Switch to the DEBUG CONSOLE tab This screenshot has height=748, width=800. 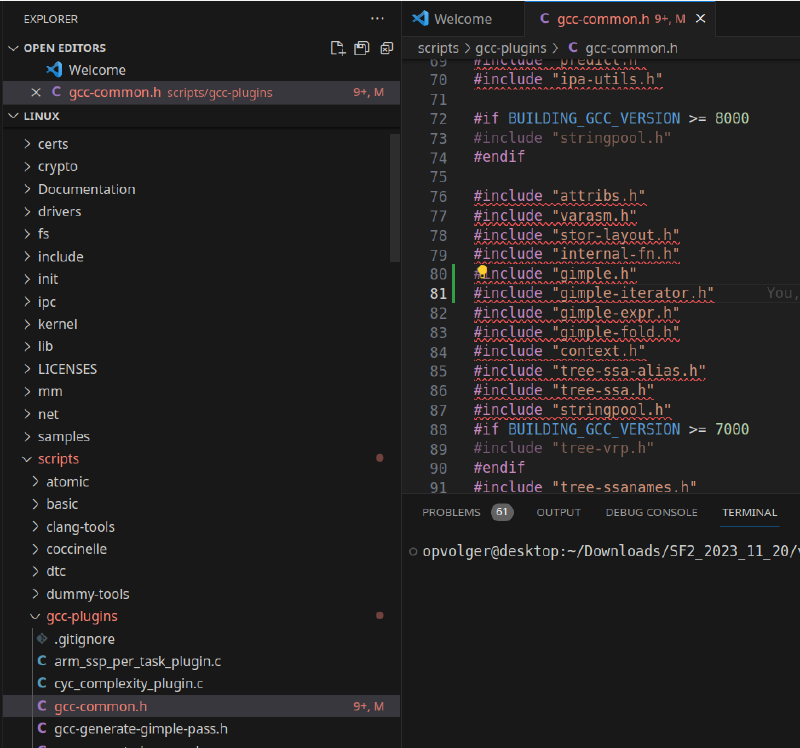click(651, 512)
